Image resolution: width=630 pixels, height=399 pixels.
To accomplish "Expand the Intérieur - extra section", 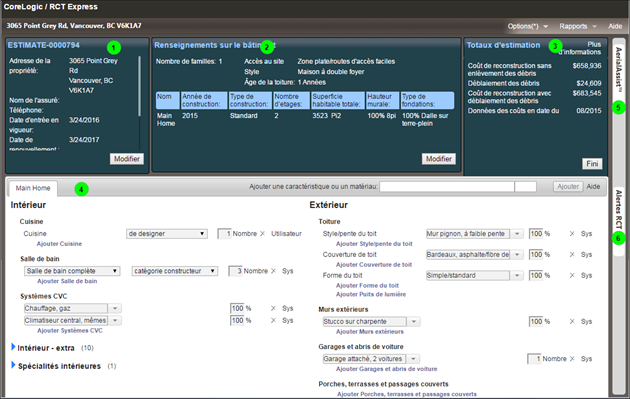I will click(x=13, y=347).
